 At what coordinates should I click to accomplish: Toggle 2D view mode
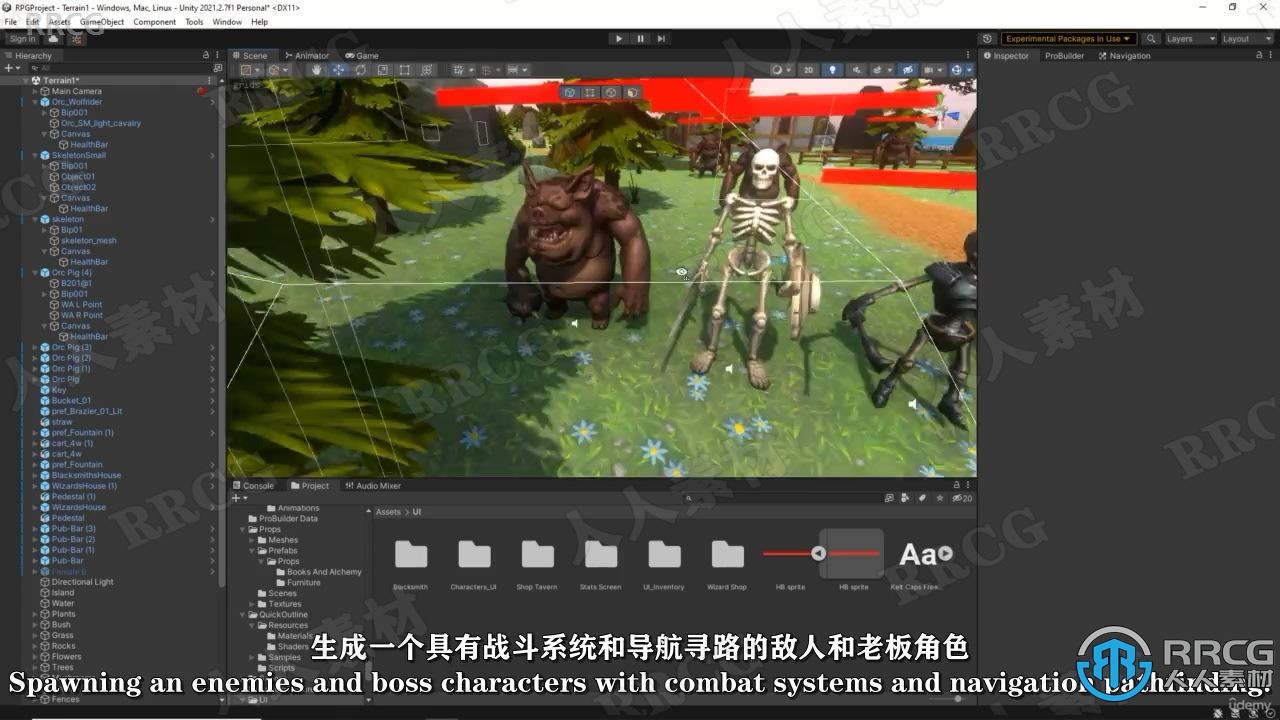(809, 70)
